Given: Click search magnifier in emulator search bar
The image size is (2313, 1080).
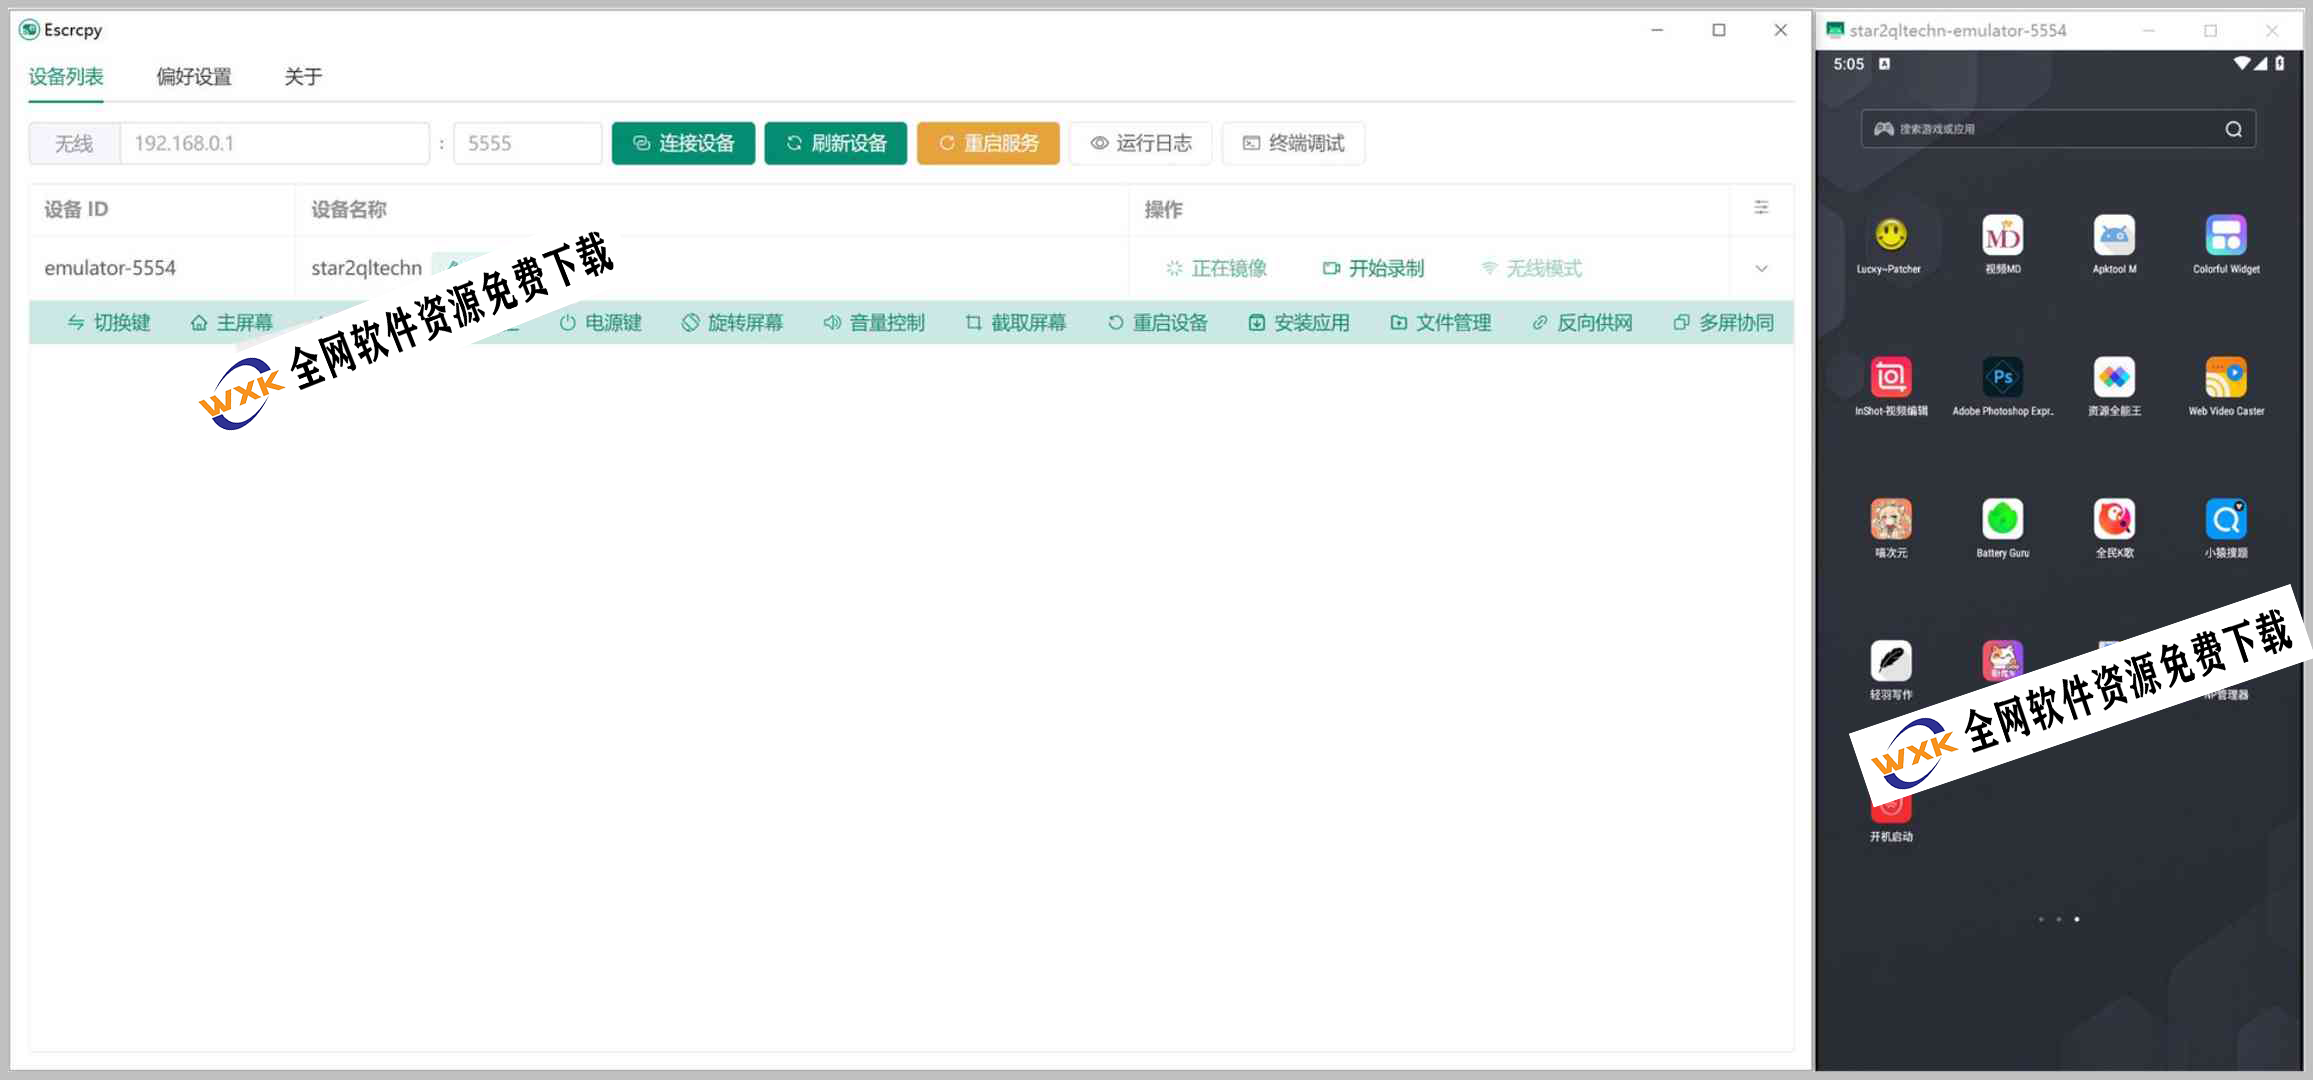Looking at the screenshot, I should tap(2233, 129).
